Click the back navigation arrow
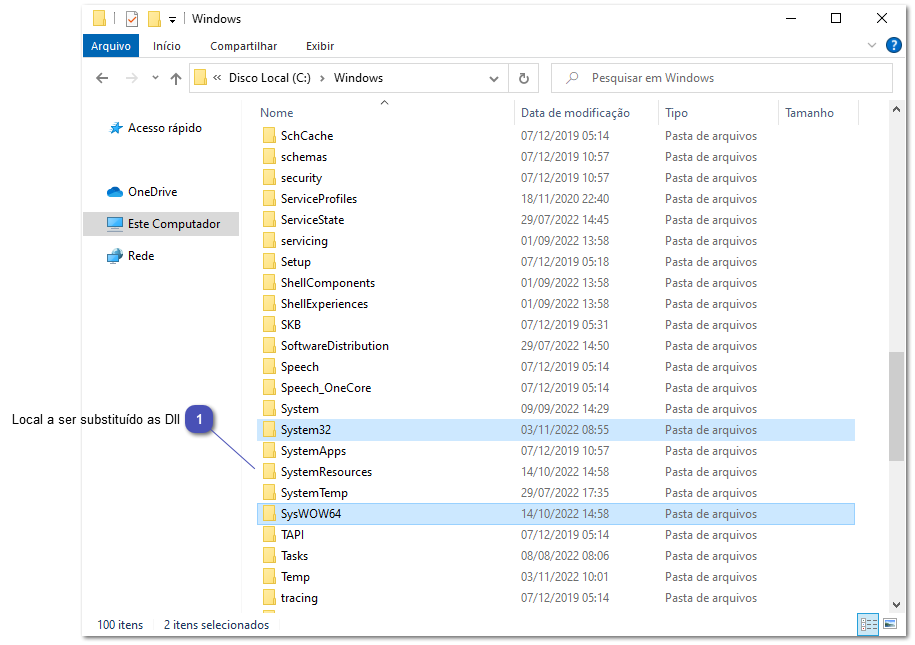The image size is (915, 645). [101, 78]
